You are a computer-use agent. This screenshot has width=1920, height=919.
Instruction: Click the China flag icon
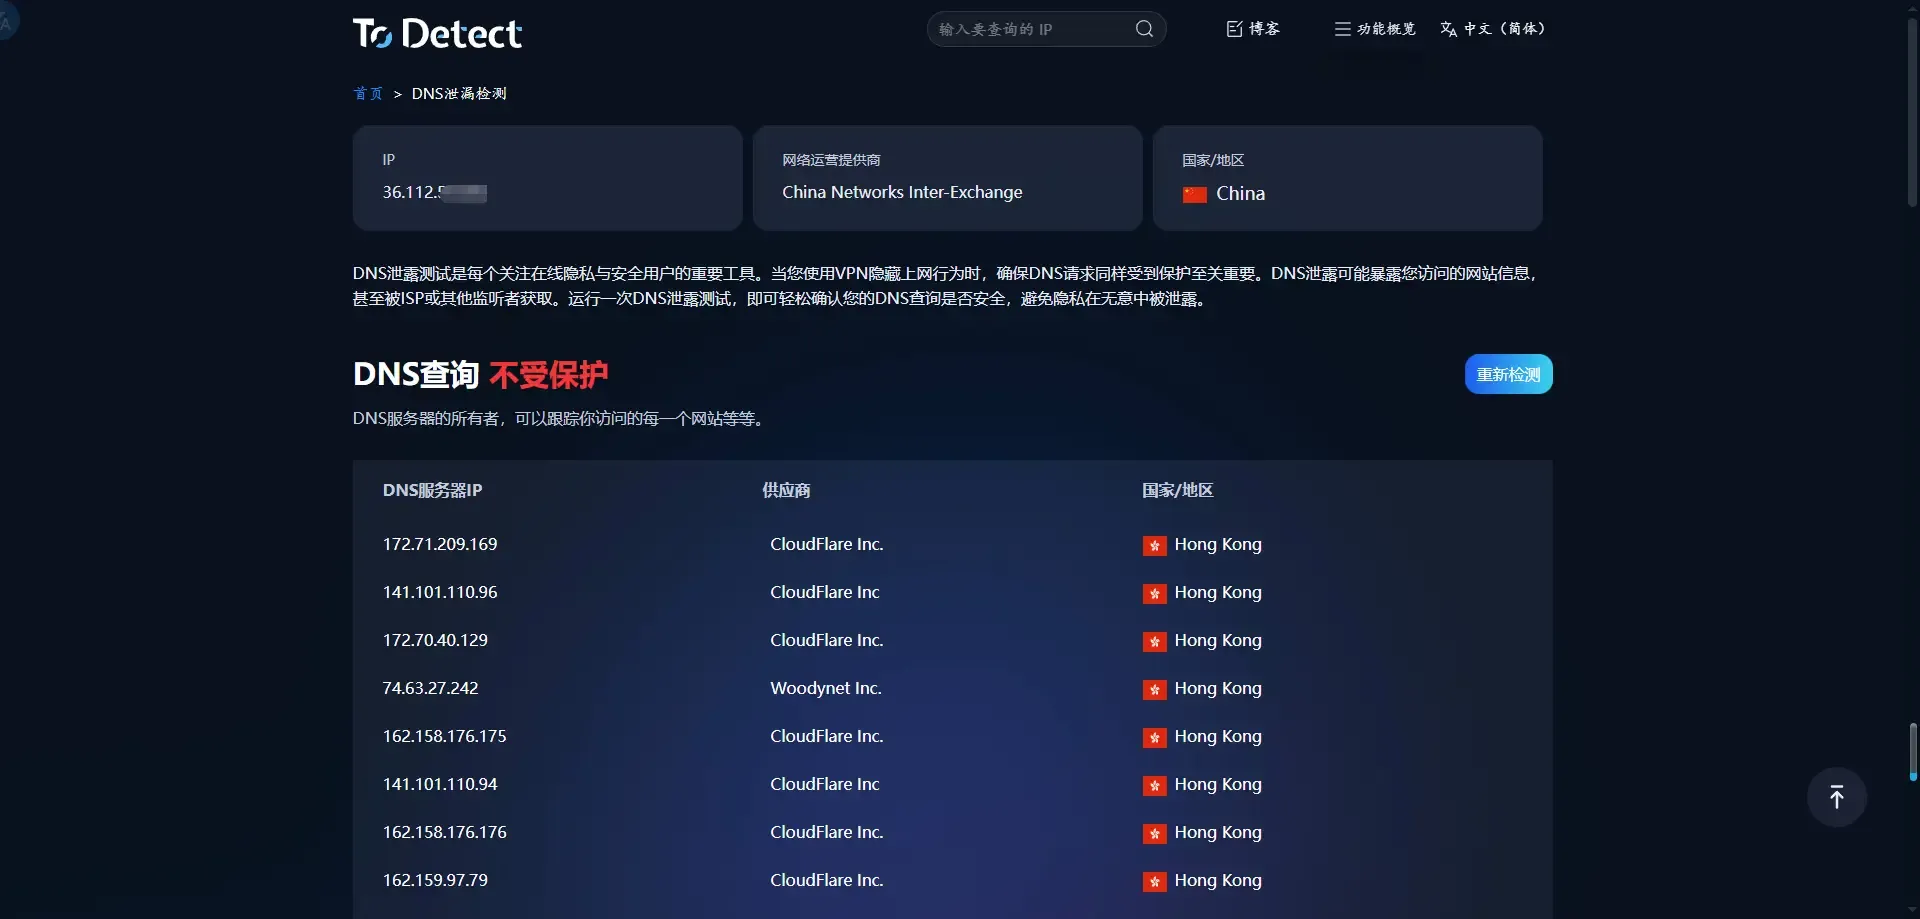1194,194
